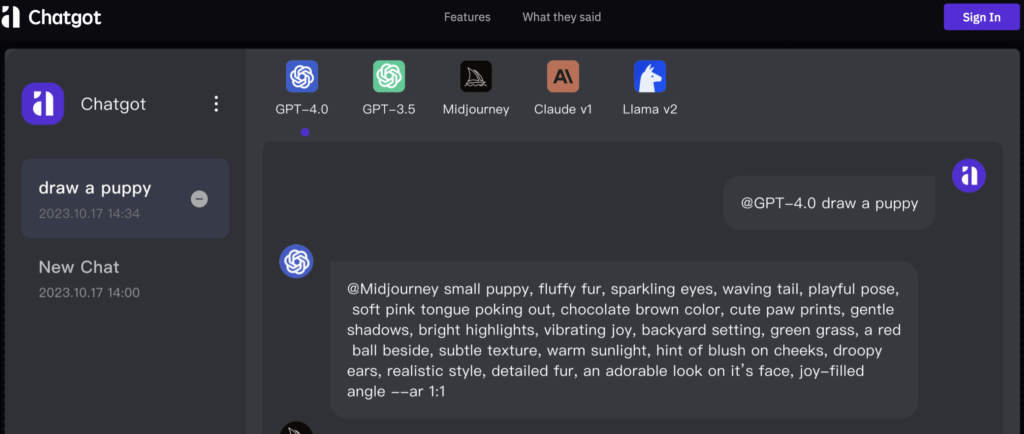
Task: Switch to the GPT-3.5 tab label
Action: [389, 110]
